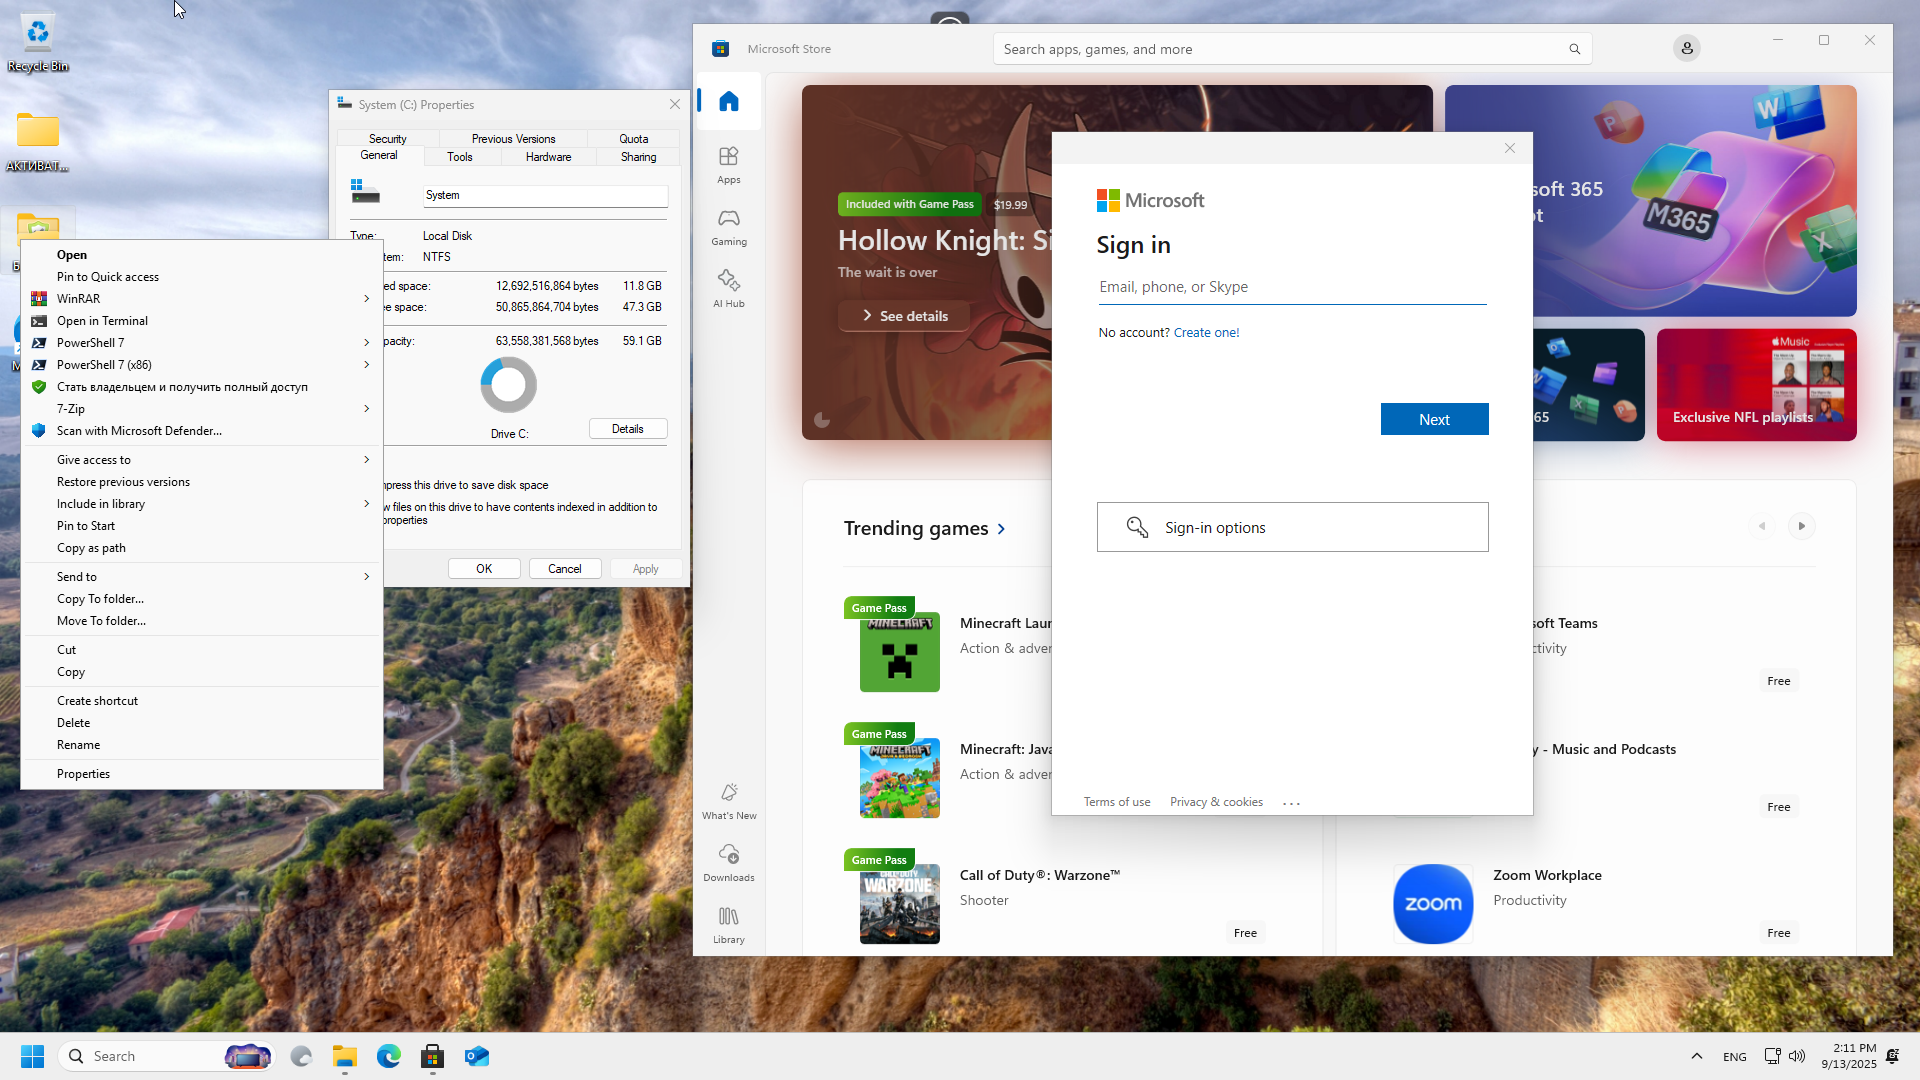Viewport: 1920px width, 1080px height.
Task: Open the Gaming section in Microsoft Store
Action: [x=729, y=227]
